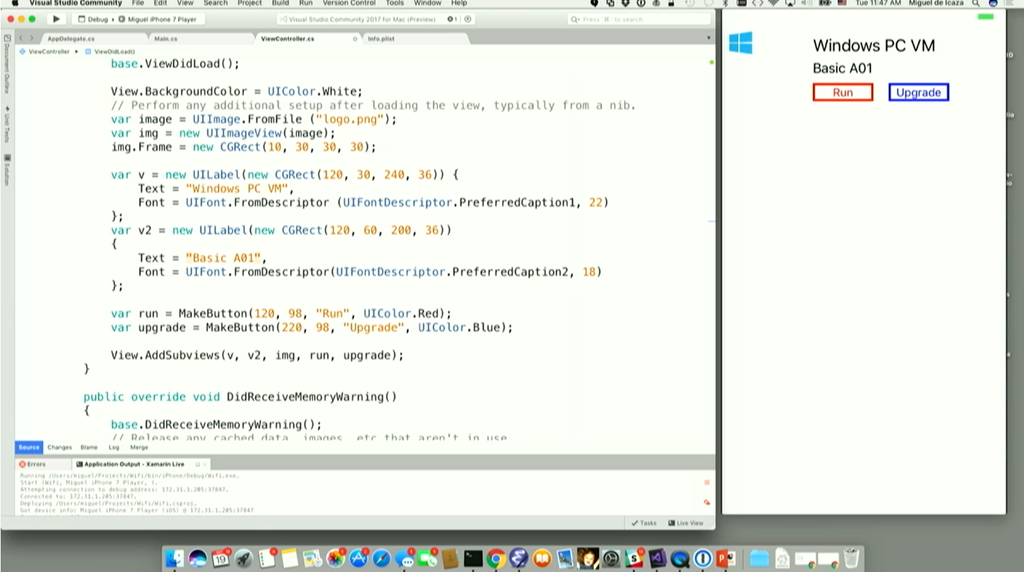Click the info circle icon in status area
The height and width of the screenshot is (572, 1024).
pyautogui.click(x=468, y=20)
